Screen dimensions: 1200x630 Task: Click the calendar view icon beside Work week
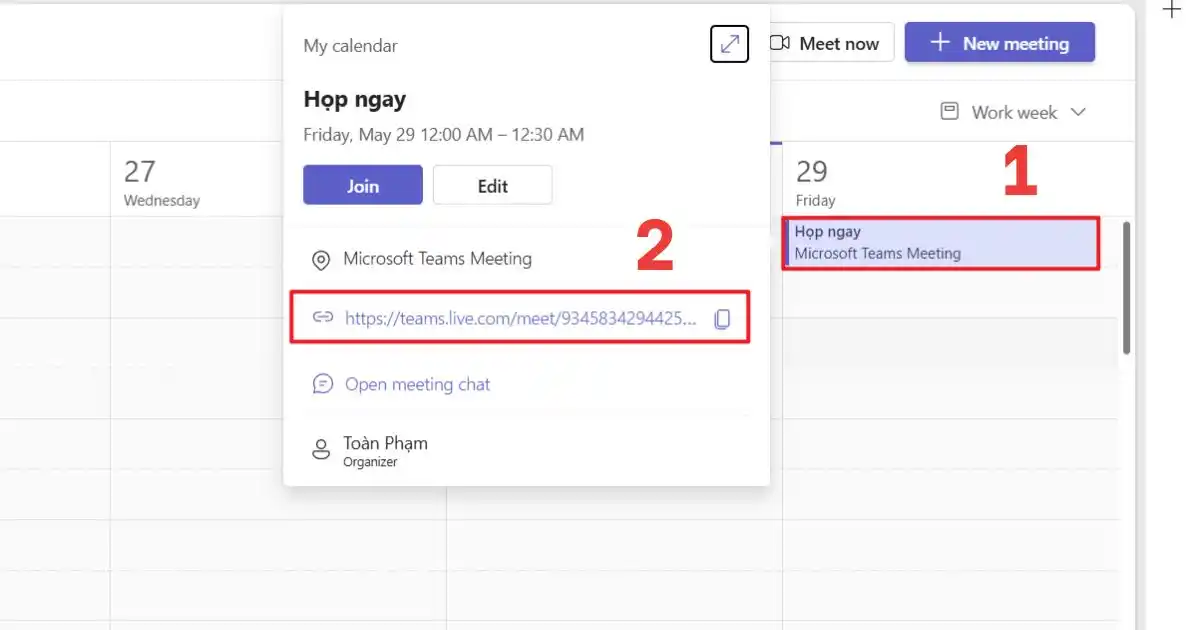coord(950,111)
